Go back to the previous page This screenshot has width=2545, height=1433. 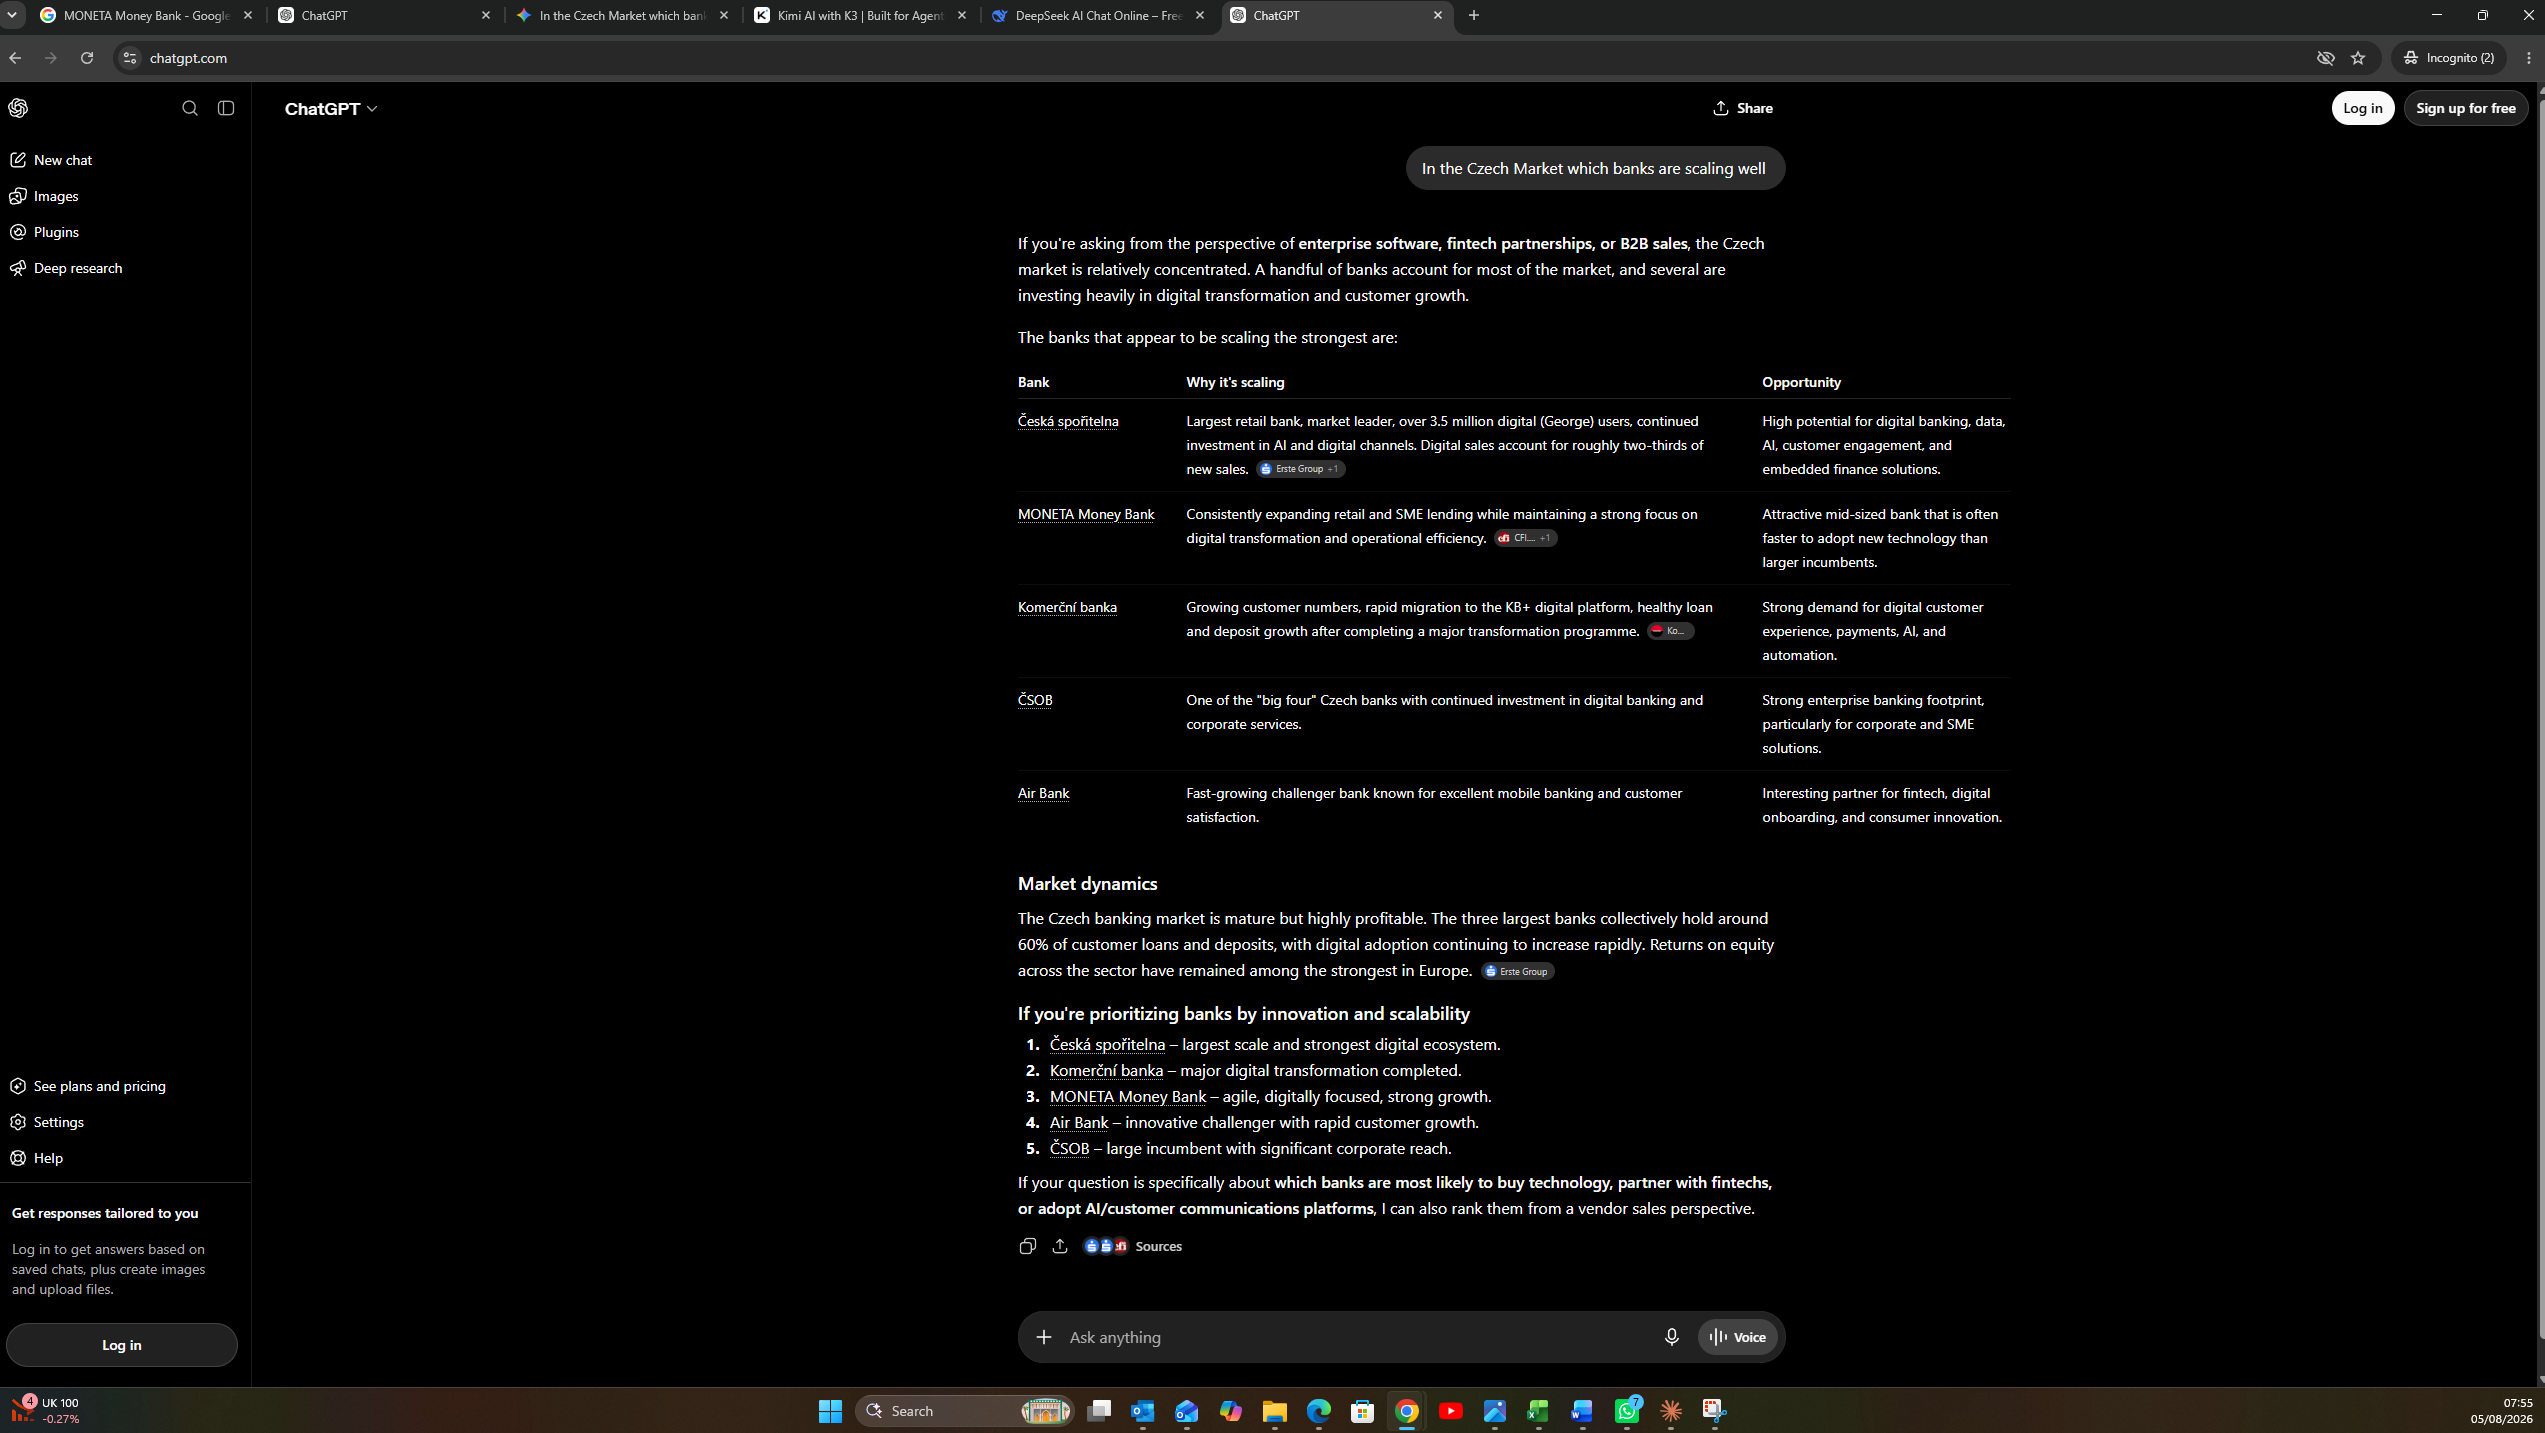(x=15, y=58)
